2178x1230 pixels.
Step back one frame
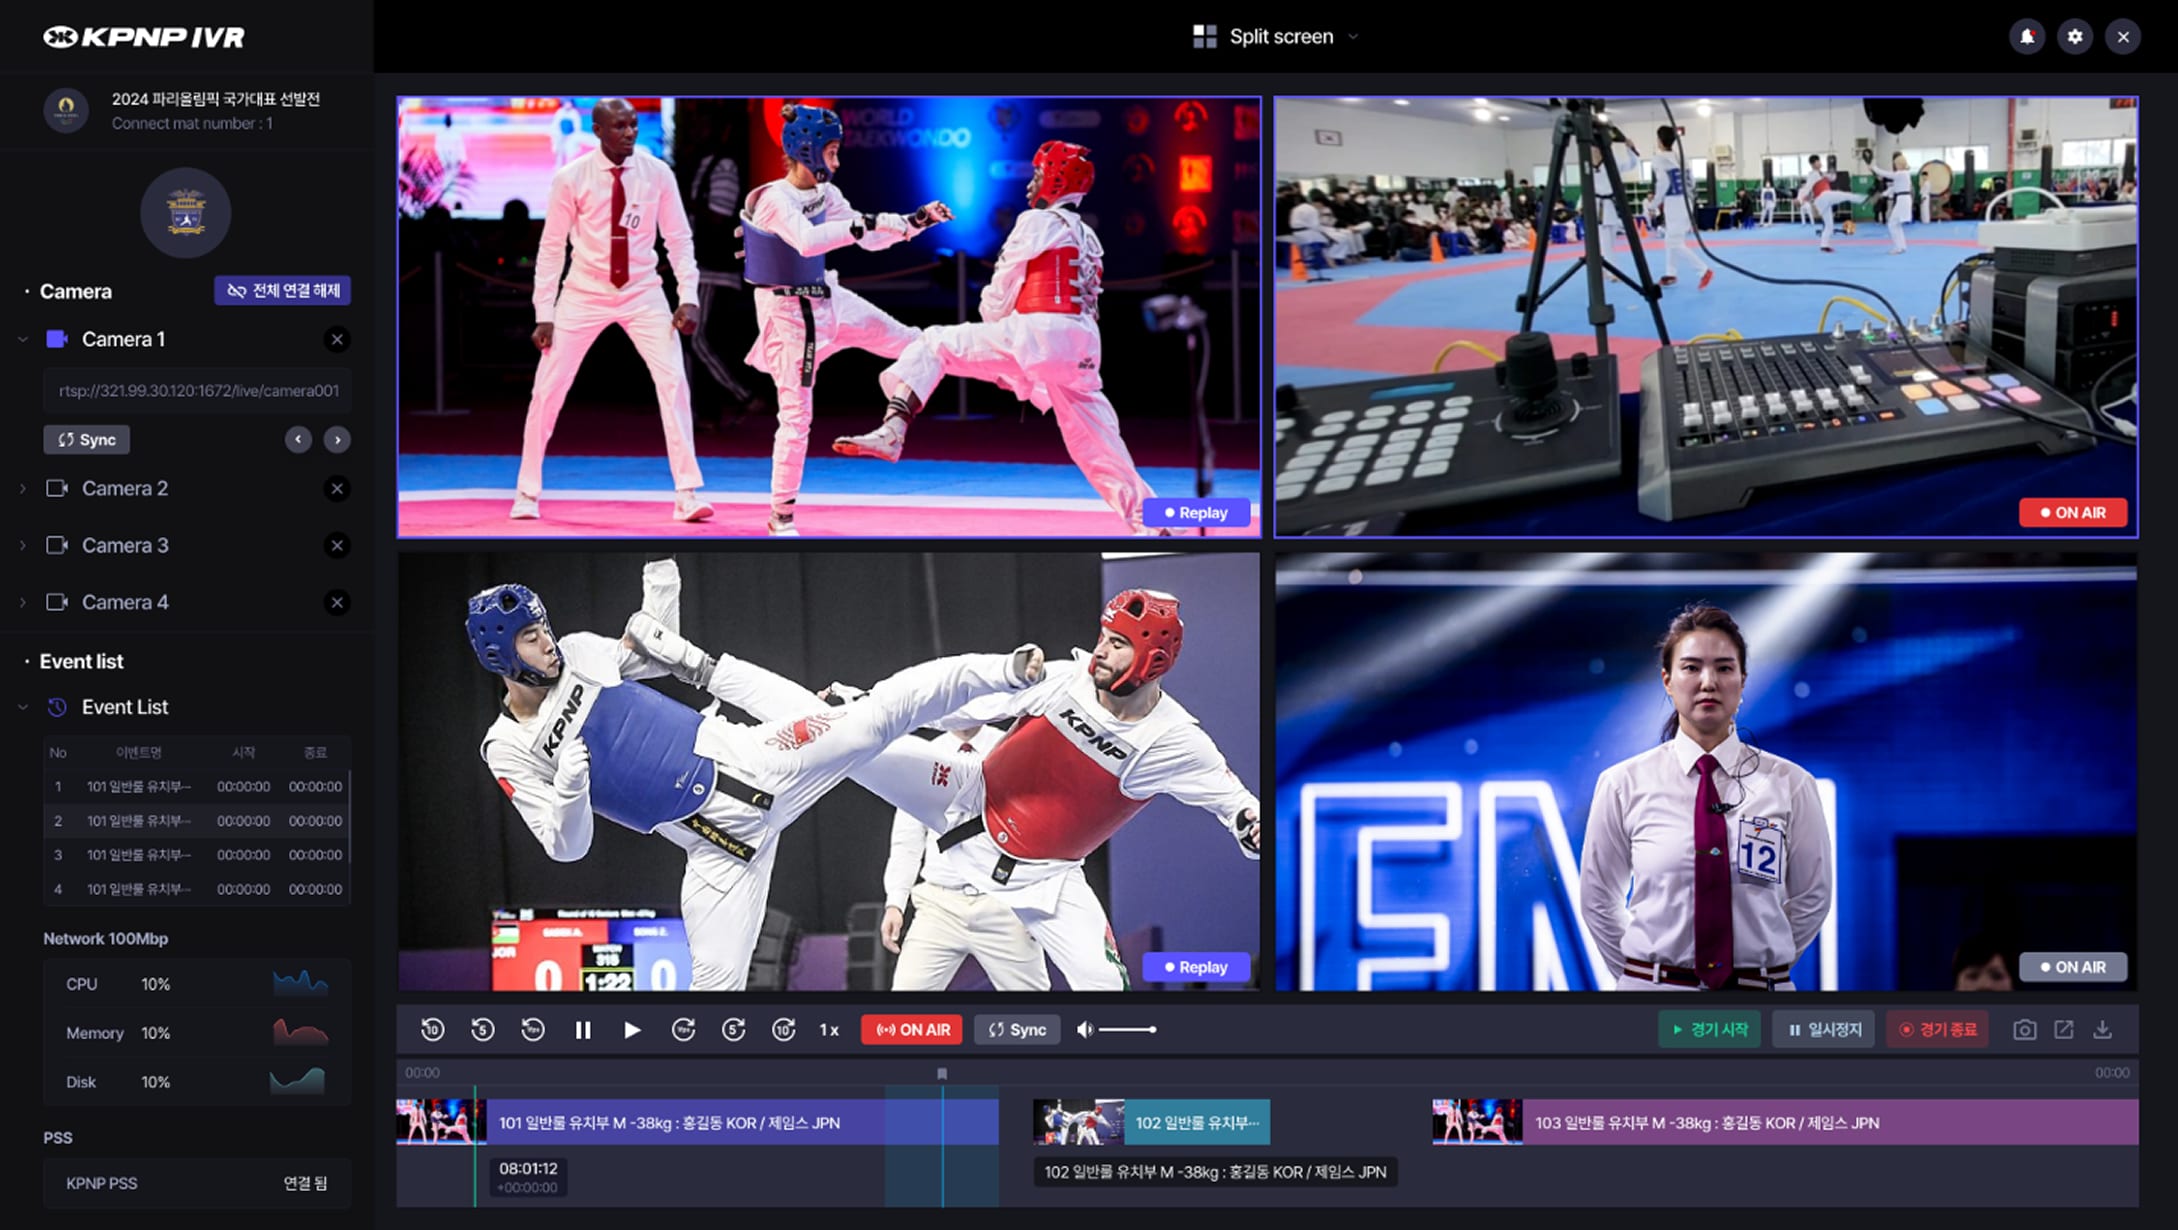pyautogui.click(x=533, y=1029)
